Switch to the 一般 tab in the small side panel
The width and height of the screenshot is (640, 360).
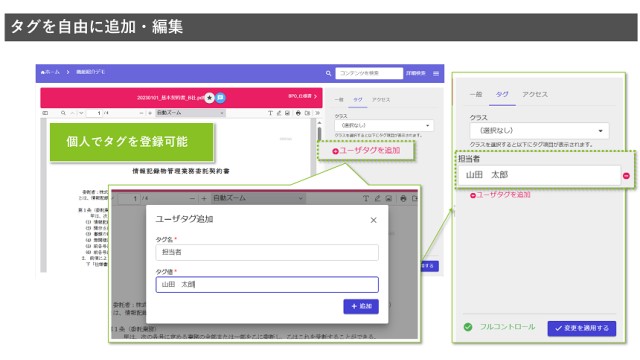click(339, 100)
